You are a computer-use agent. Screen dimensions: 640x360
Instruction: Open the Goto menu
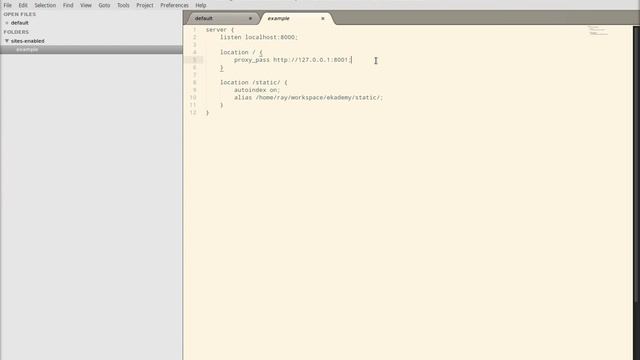coord(104,5)
